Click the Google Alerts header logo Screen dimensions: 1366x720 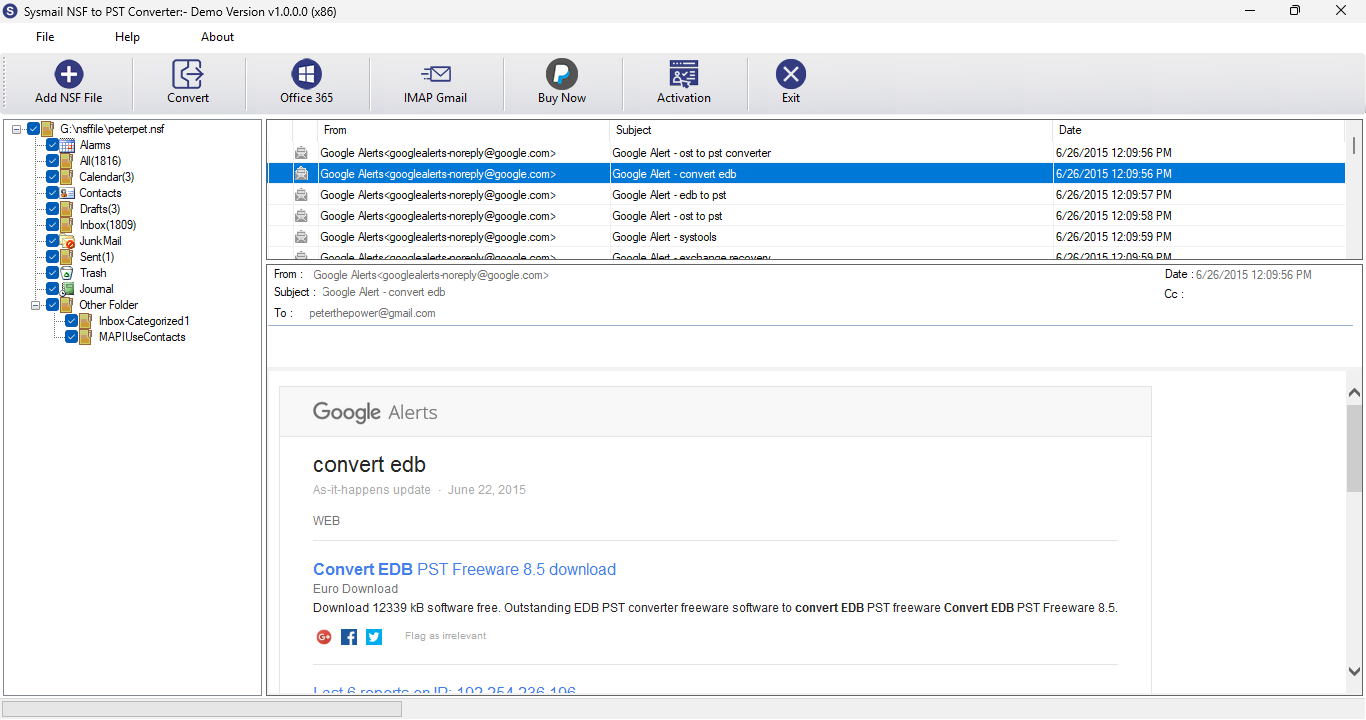click(375, 412)
